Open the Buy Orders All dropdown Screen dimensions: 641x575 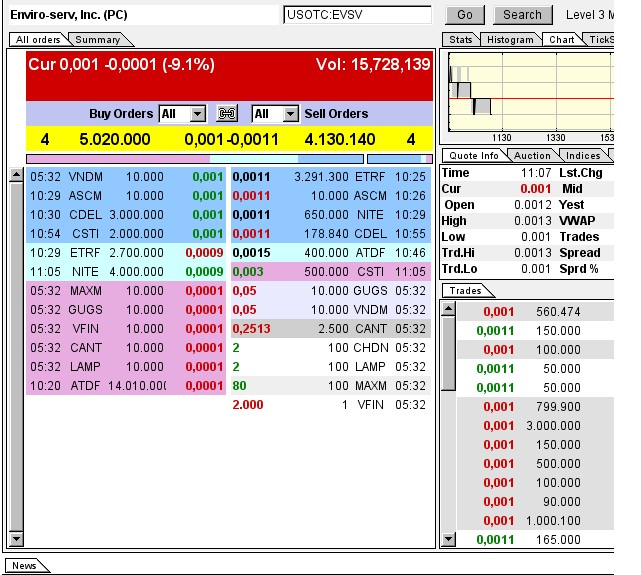pyautogui.click(x=182, y=114)
